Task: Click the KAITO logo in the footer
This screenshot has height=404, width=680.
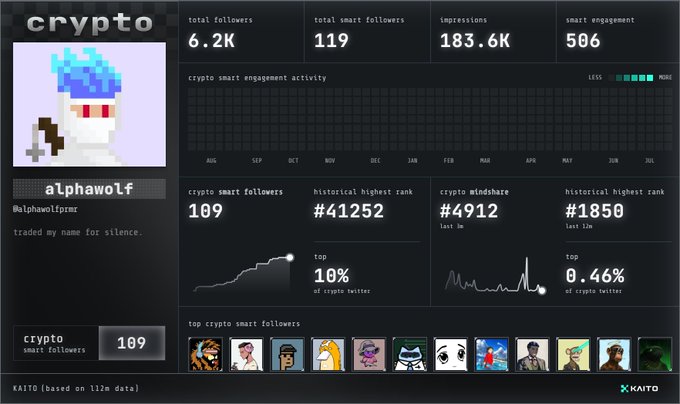Action: coord(639,388)
